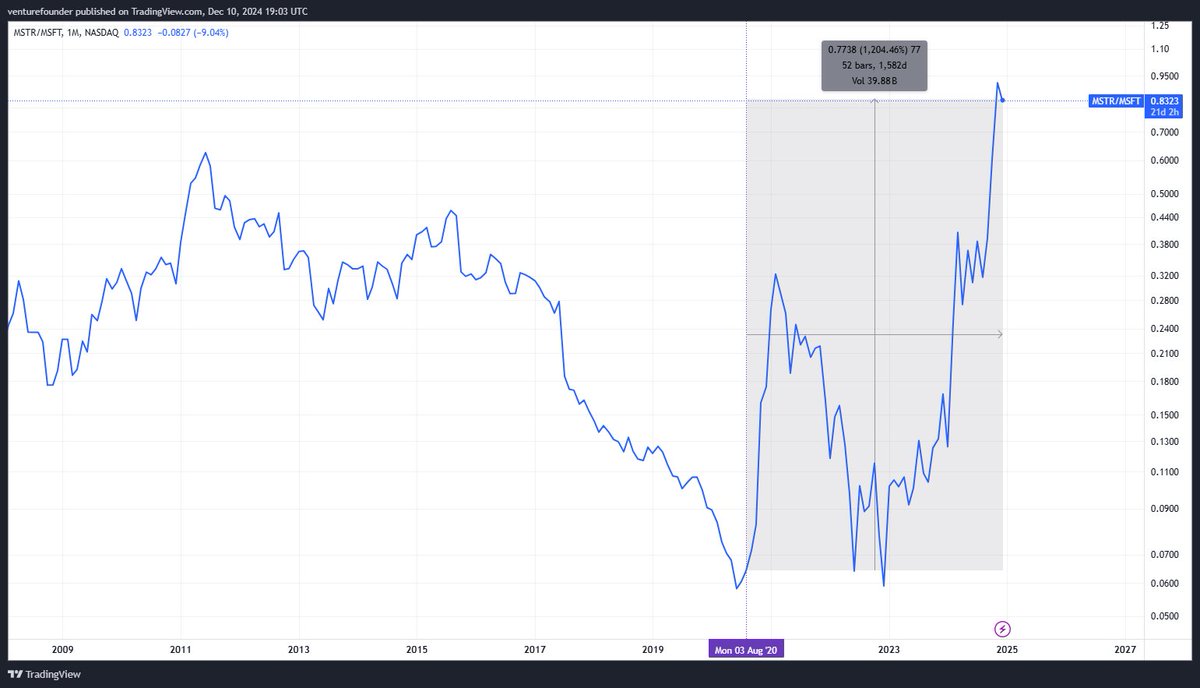Click the 2025 label on the time axis

tap(1006, 649)
